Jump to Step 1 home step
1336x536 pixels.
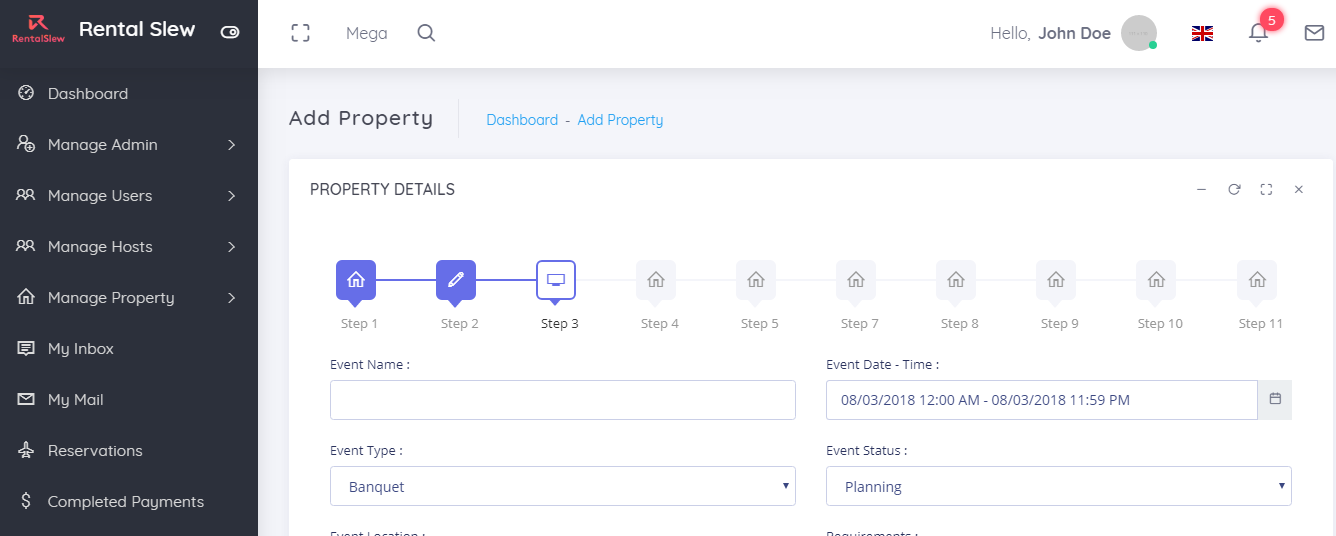pos(356,280)
